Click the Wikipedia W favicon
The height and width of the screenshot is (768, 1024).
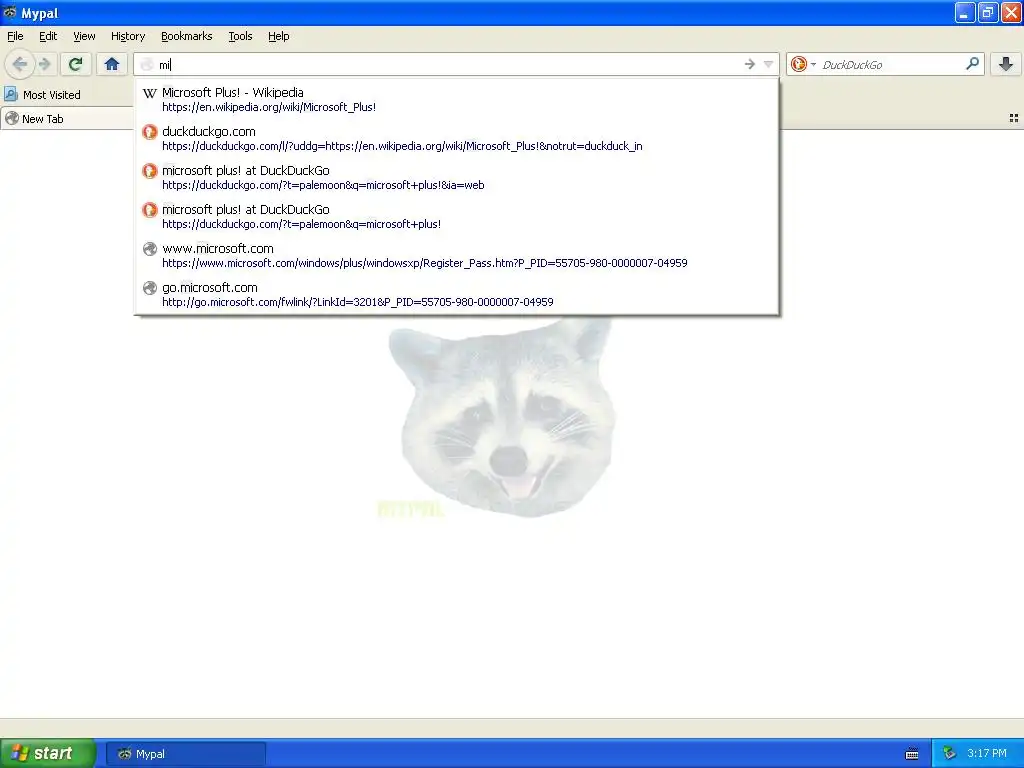(x=150, y=93)
